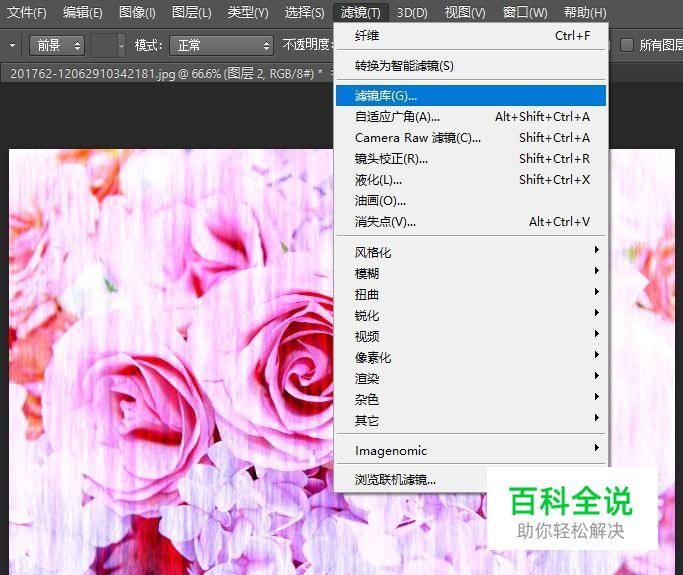
Task: Toggle the 所有图层 checkbox
Action: coord(626,45)
